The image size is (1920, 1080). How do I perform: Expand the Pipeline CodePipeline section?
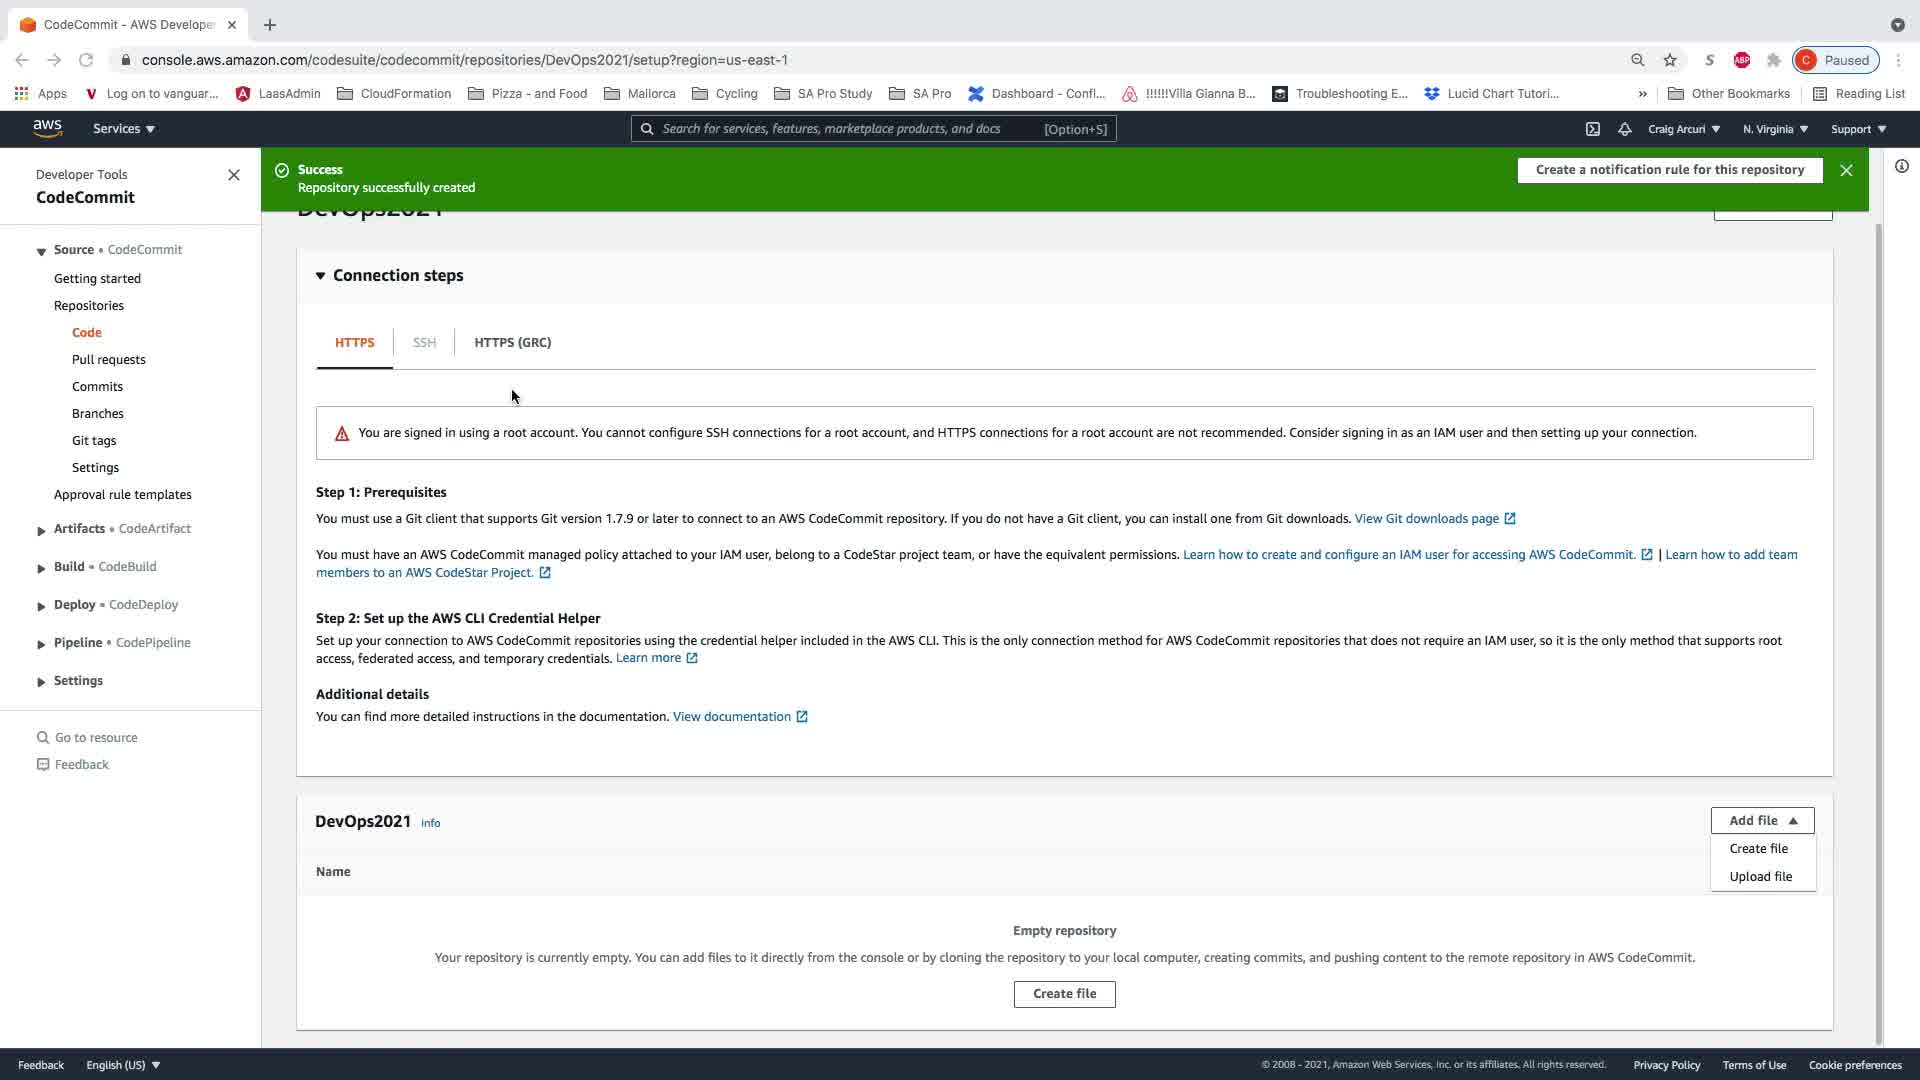coord(41,644)
